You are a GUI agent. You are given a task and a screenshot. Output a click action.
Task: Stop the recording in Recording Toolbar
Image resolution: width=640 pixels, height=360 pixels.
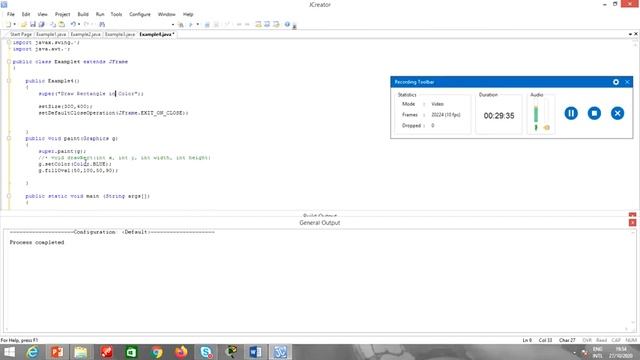click(x=594, y=113)
